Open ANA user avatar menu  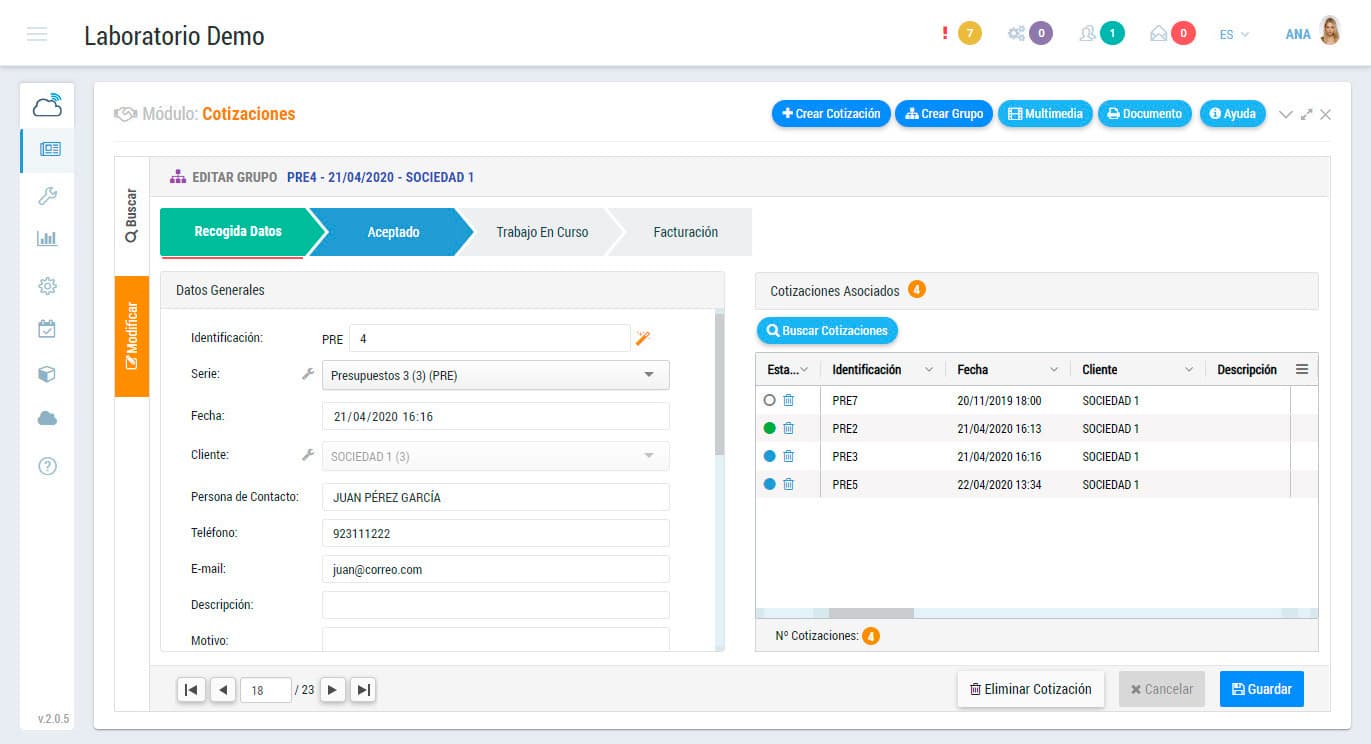pyautogui.click(x=1329, y=33)
